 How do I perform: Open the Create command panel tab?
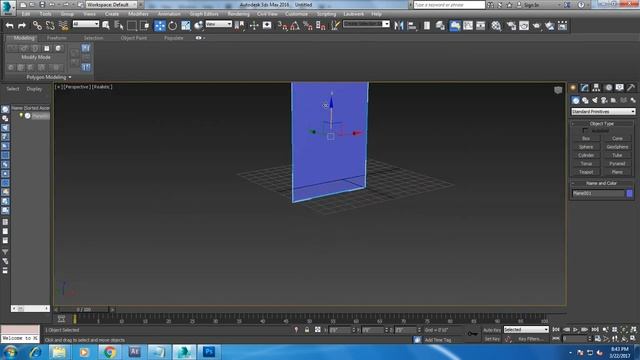(x=573, y=87)
